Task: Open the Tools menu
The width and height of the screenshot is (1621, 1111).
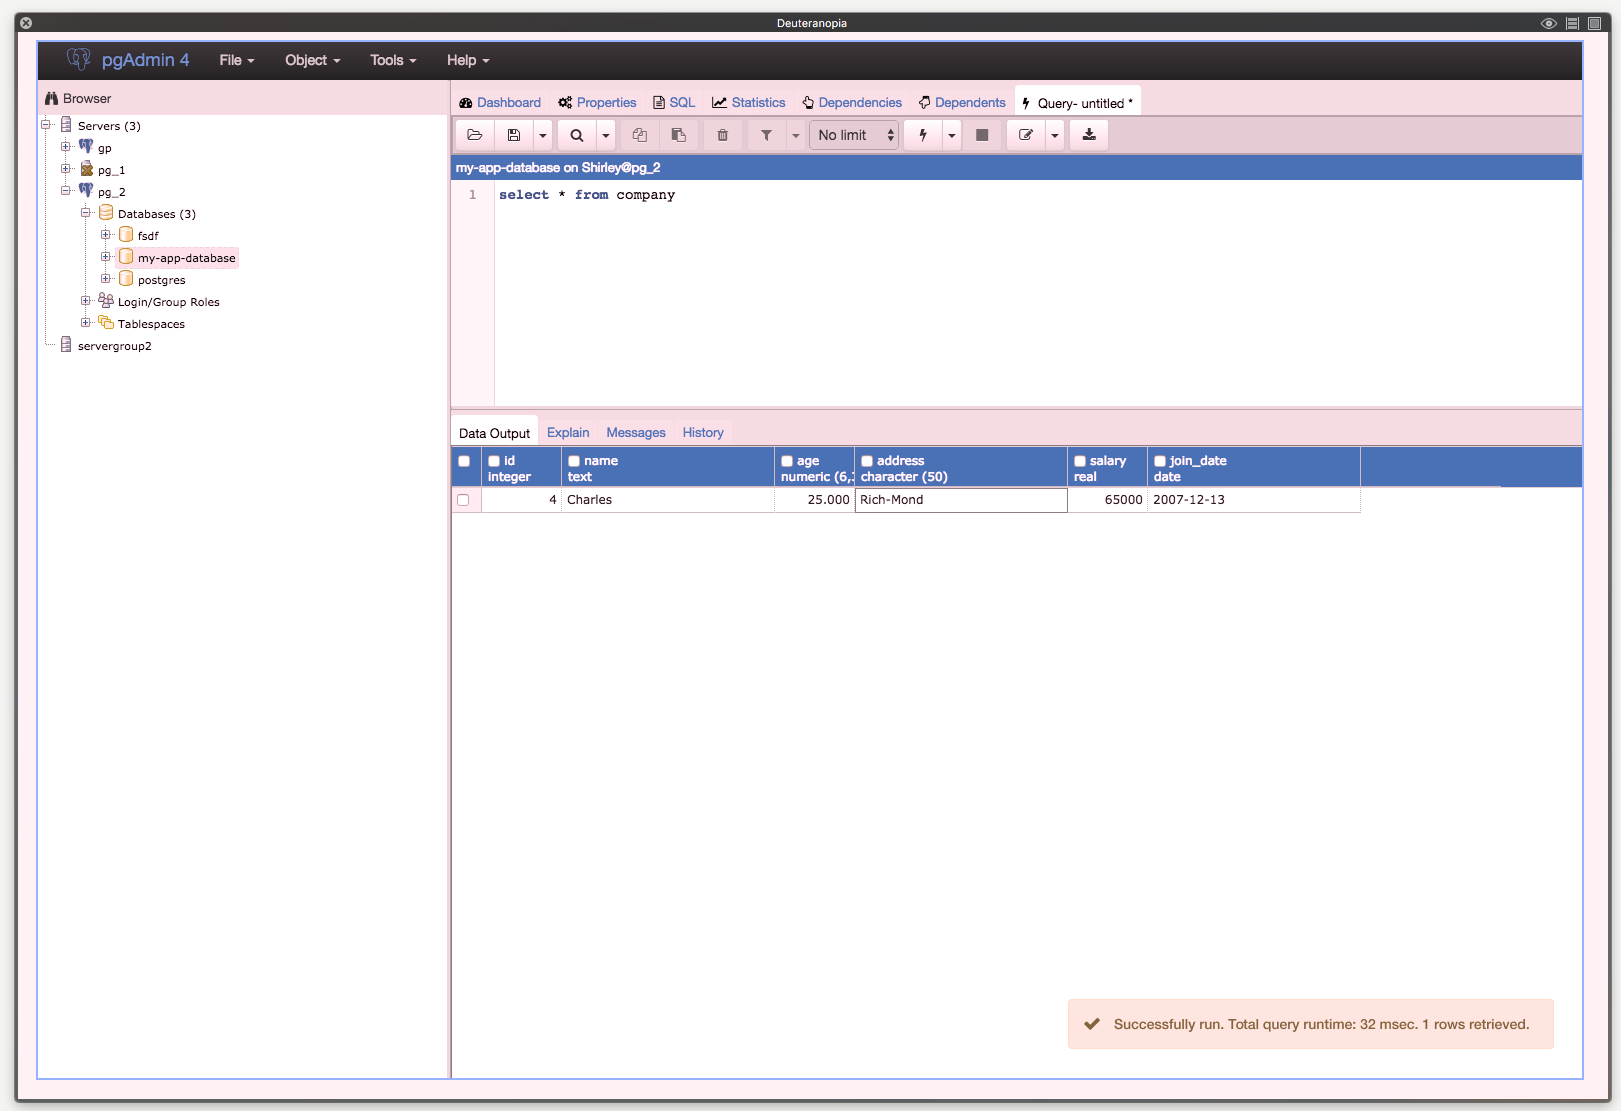Action: coord(392,60)
